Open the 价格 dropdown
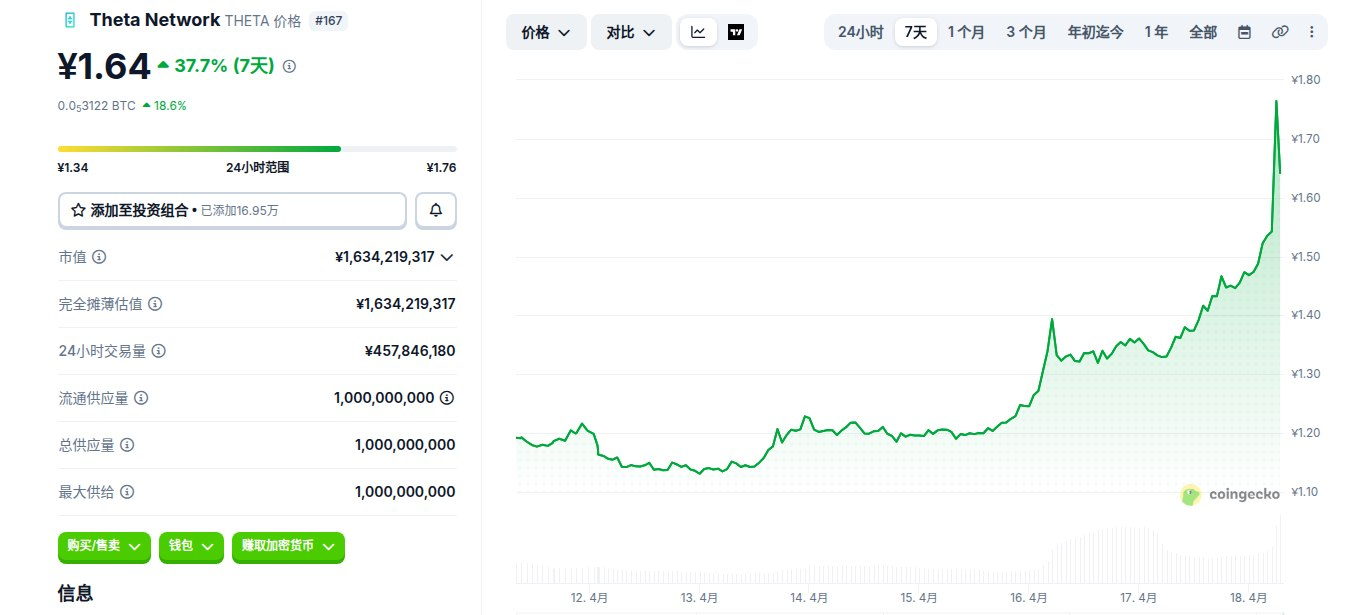This screenshot has height=615, width=1360. (546, 32)
